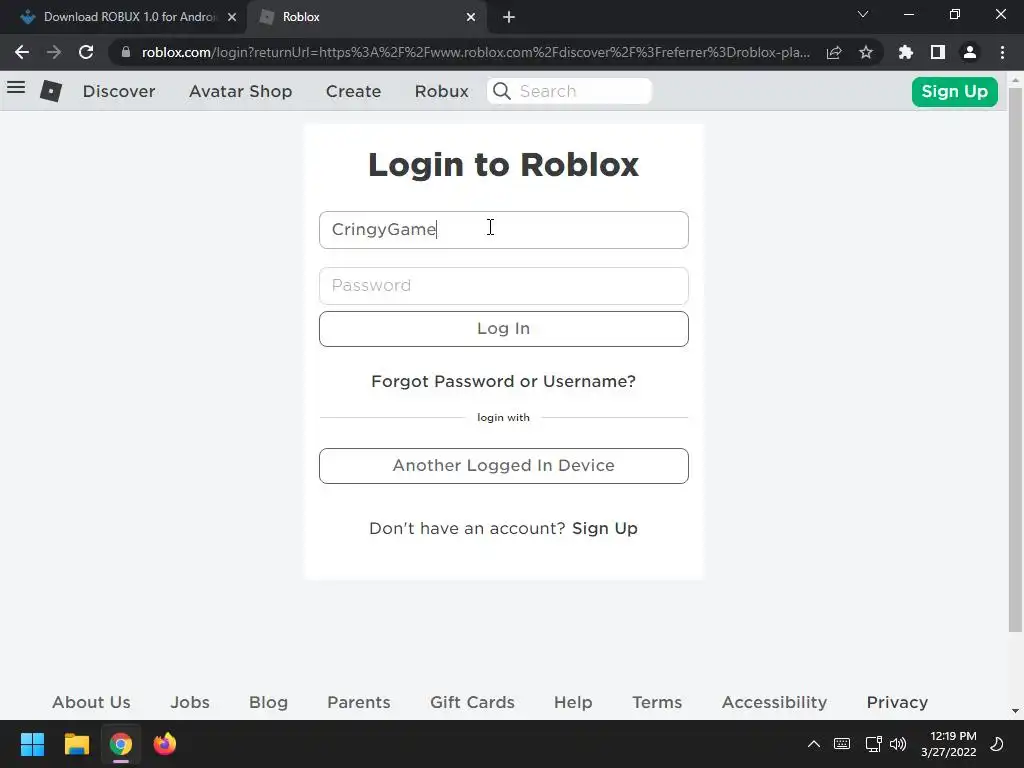Image resolution: width=1024 pixels, height=768 pixels.
Task: Open the clock and date panel
Action: tap(949, 744)
